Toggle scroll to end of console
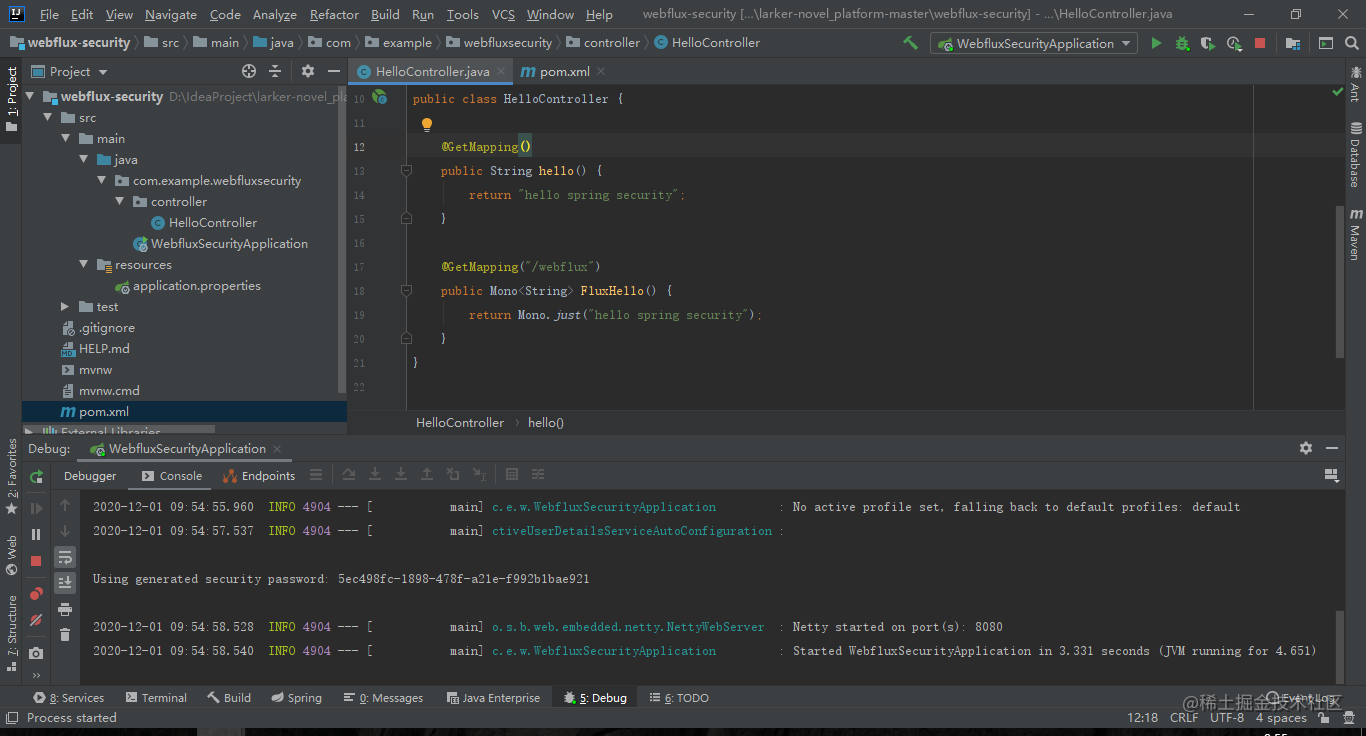 (65, 583)
